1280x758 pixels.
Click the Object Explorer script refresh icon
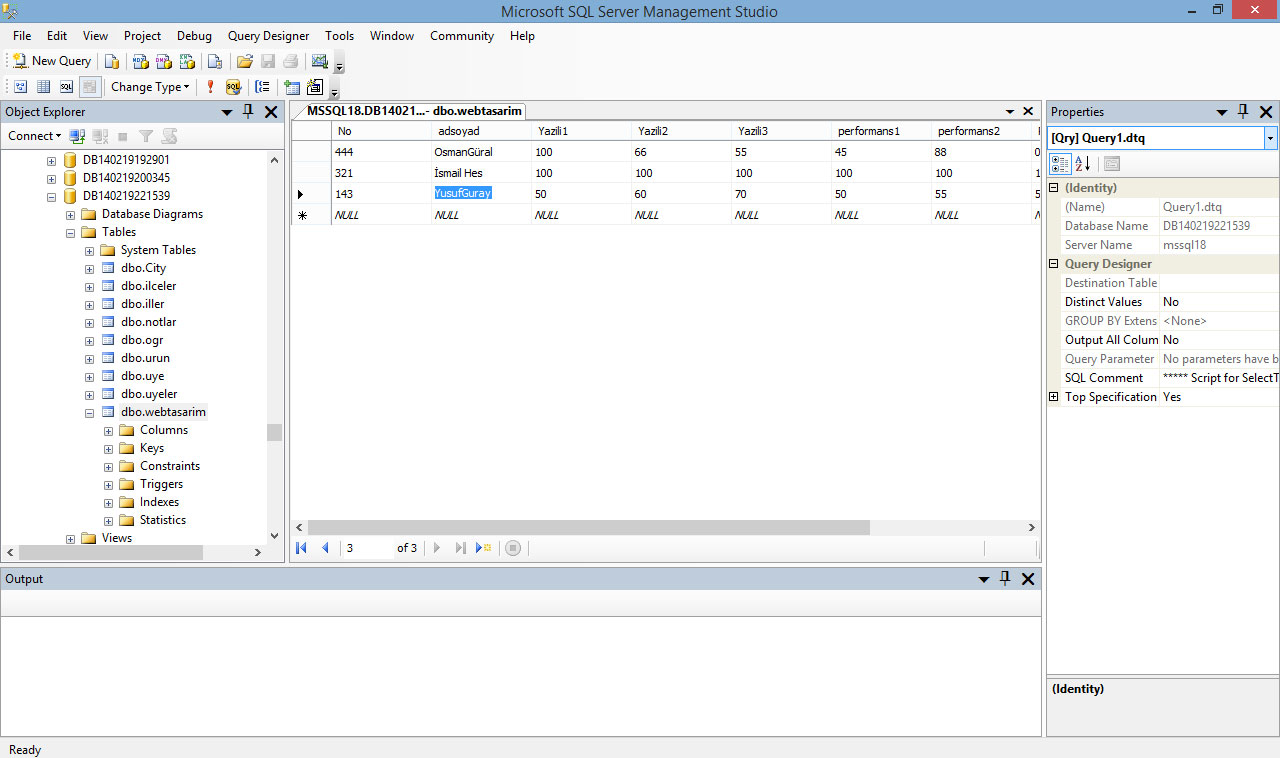169,136
